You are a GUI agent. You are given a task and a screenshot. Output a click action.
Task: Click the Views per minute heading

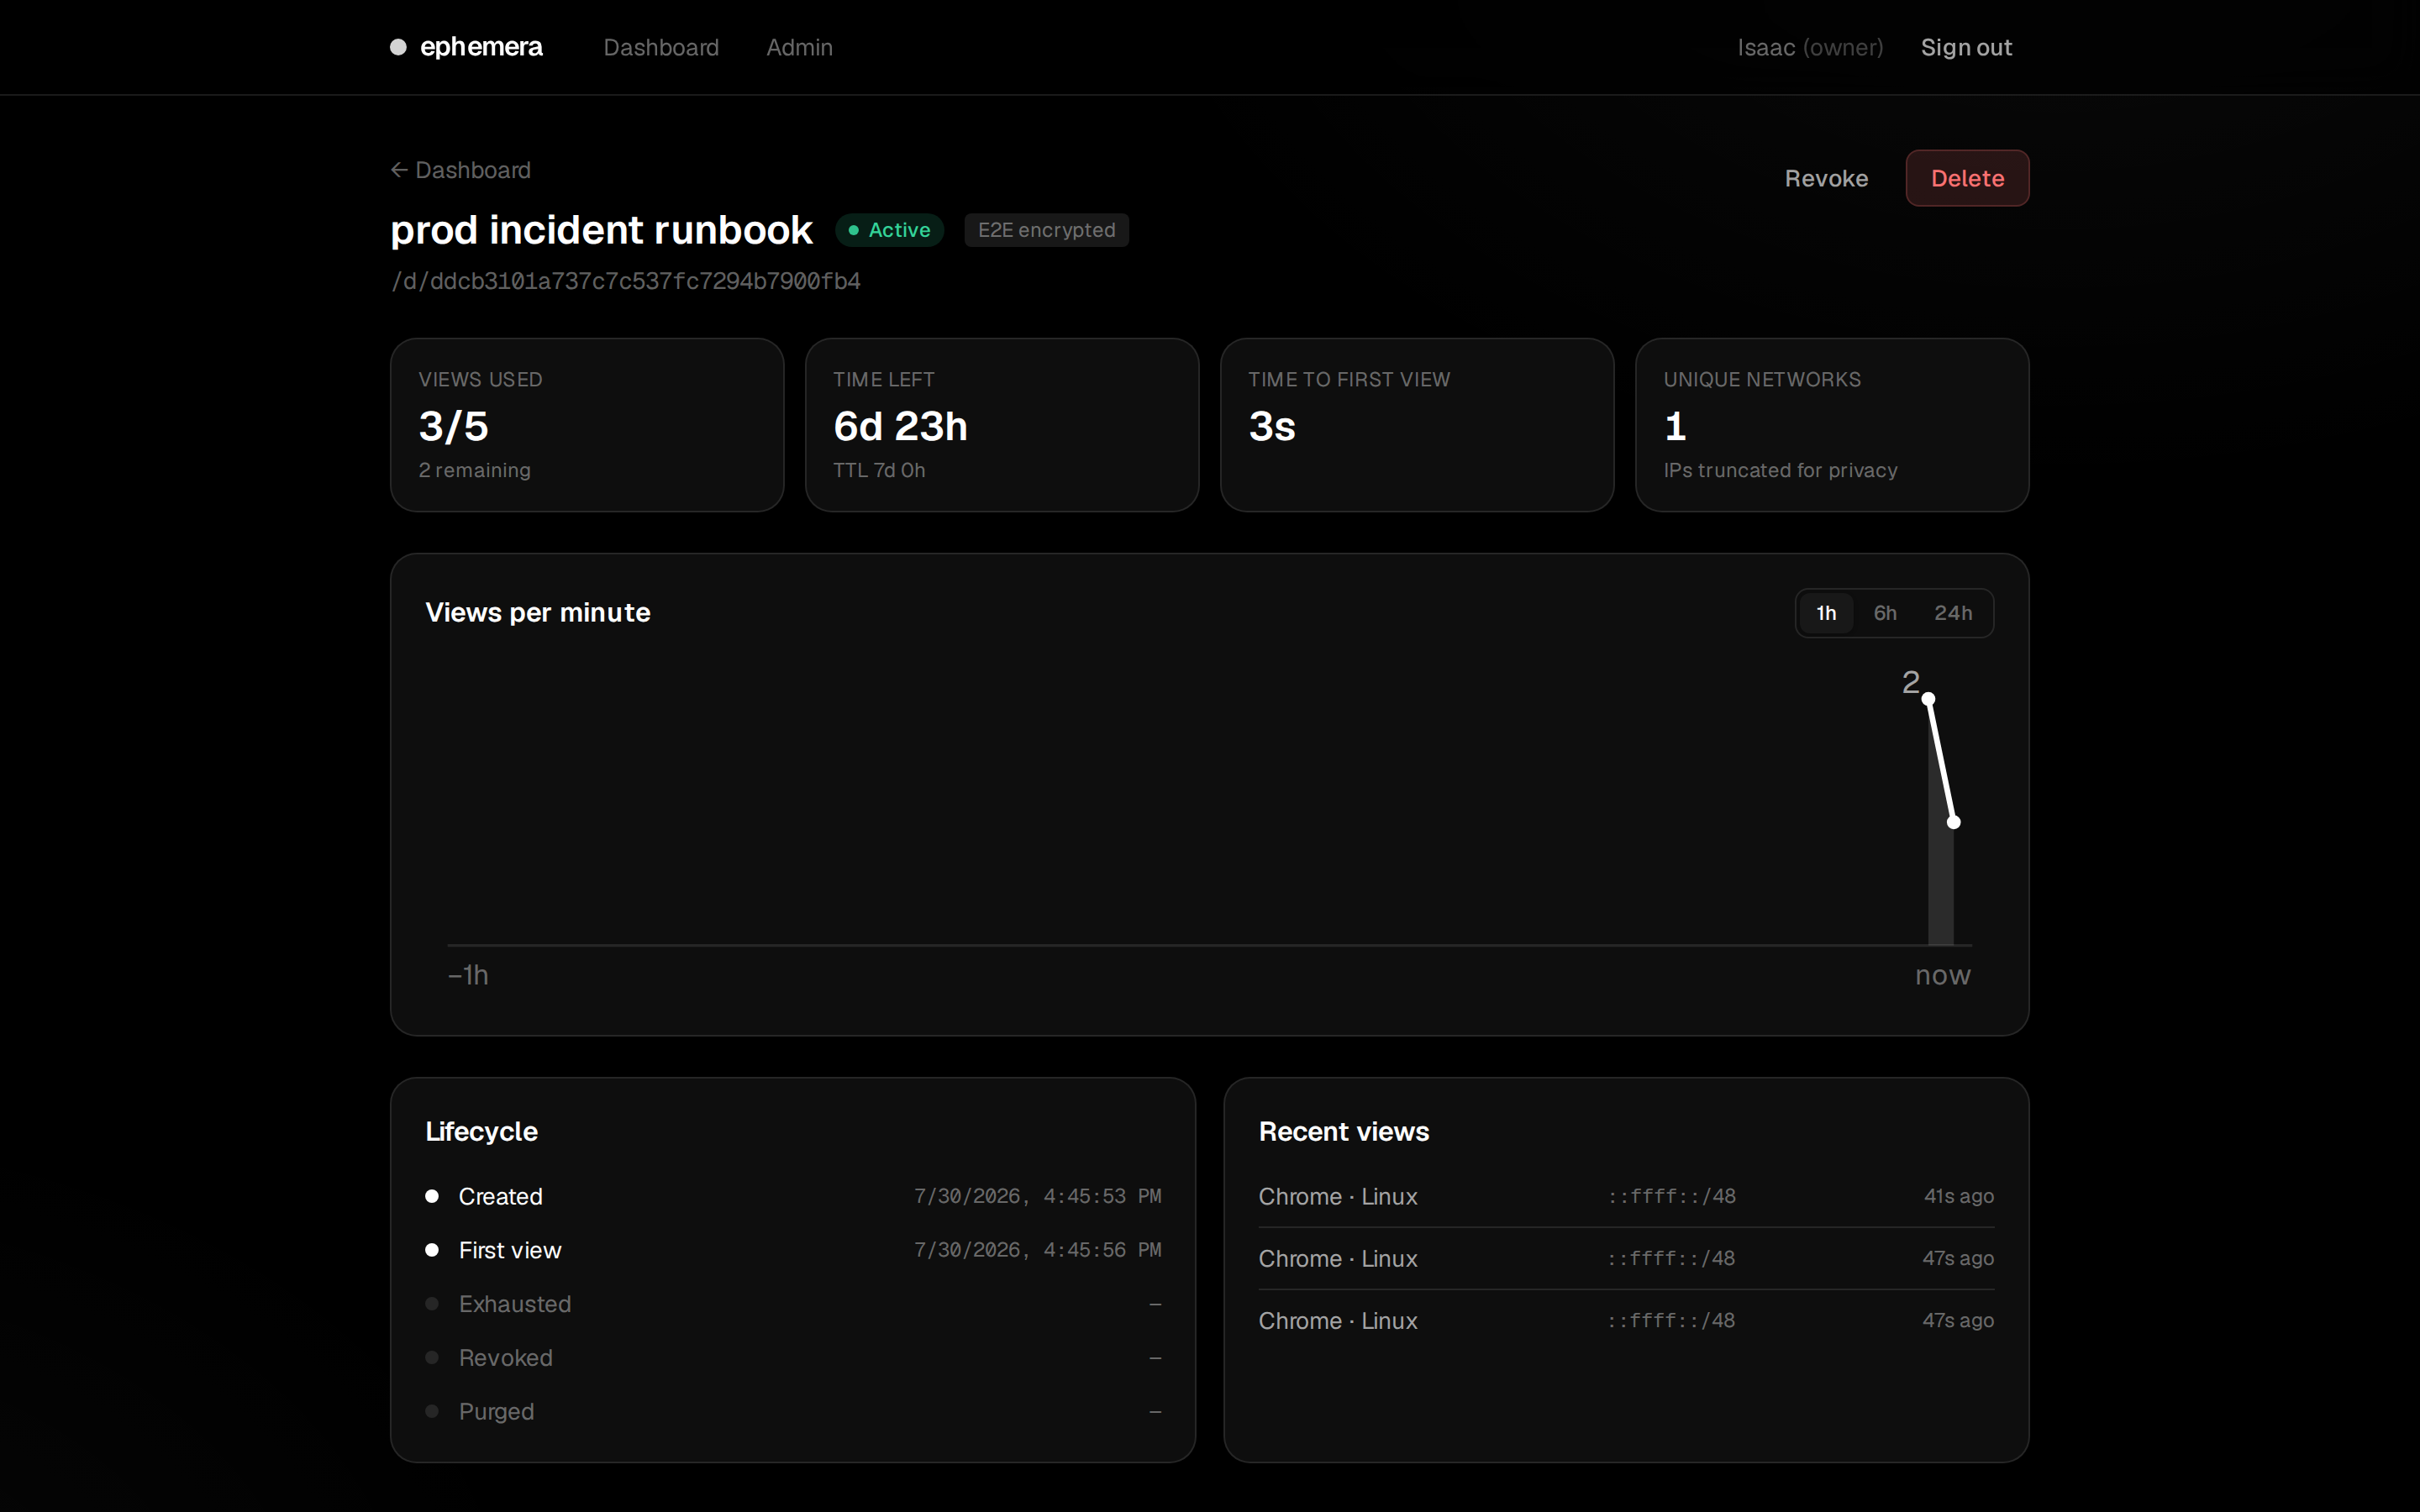(x=538, y=612)
